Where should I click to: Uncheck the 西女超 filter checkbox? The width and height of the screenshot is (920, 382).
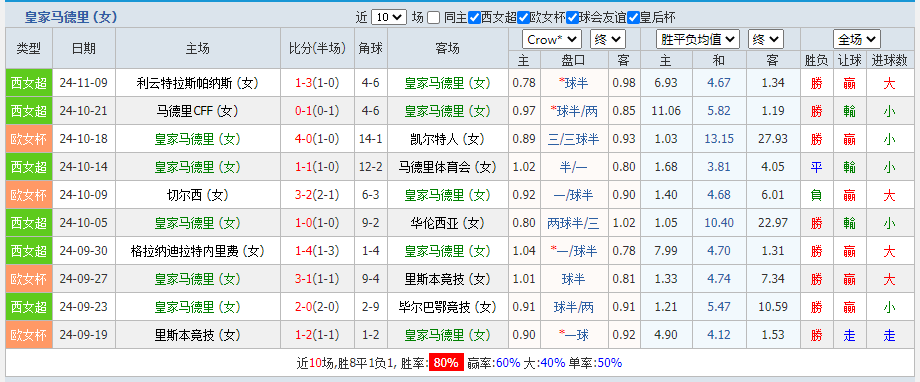point(475,18)
